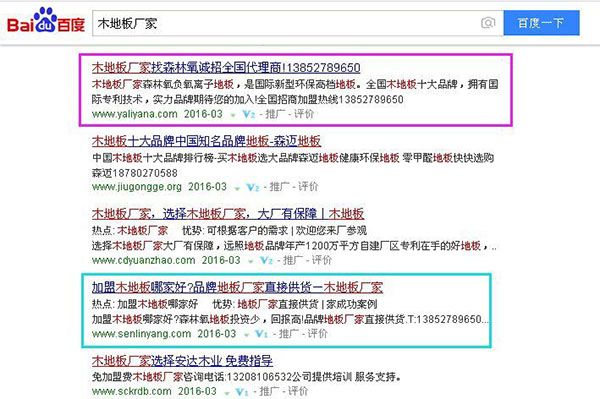Click the camera image search icon
Image resolution: width=600 pixels, height=399 pixels.
coord(488,23)
